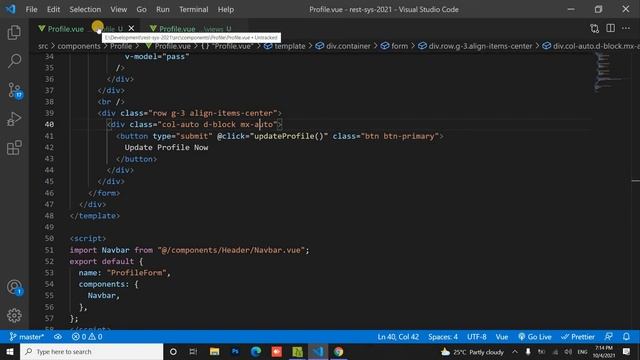Open the Run menu

[x=162, y=9]
